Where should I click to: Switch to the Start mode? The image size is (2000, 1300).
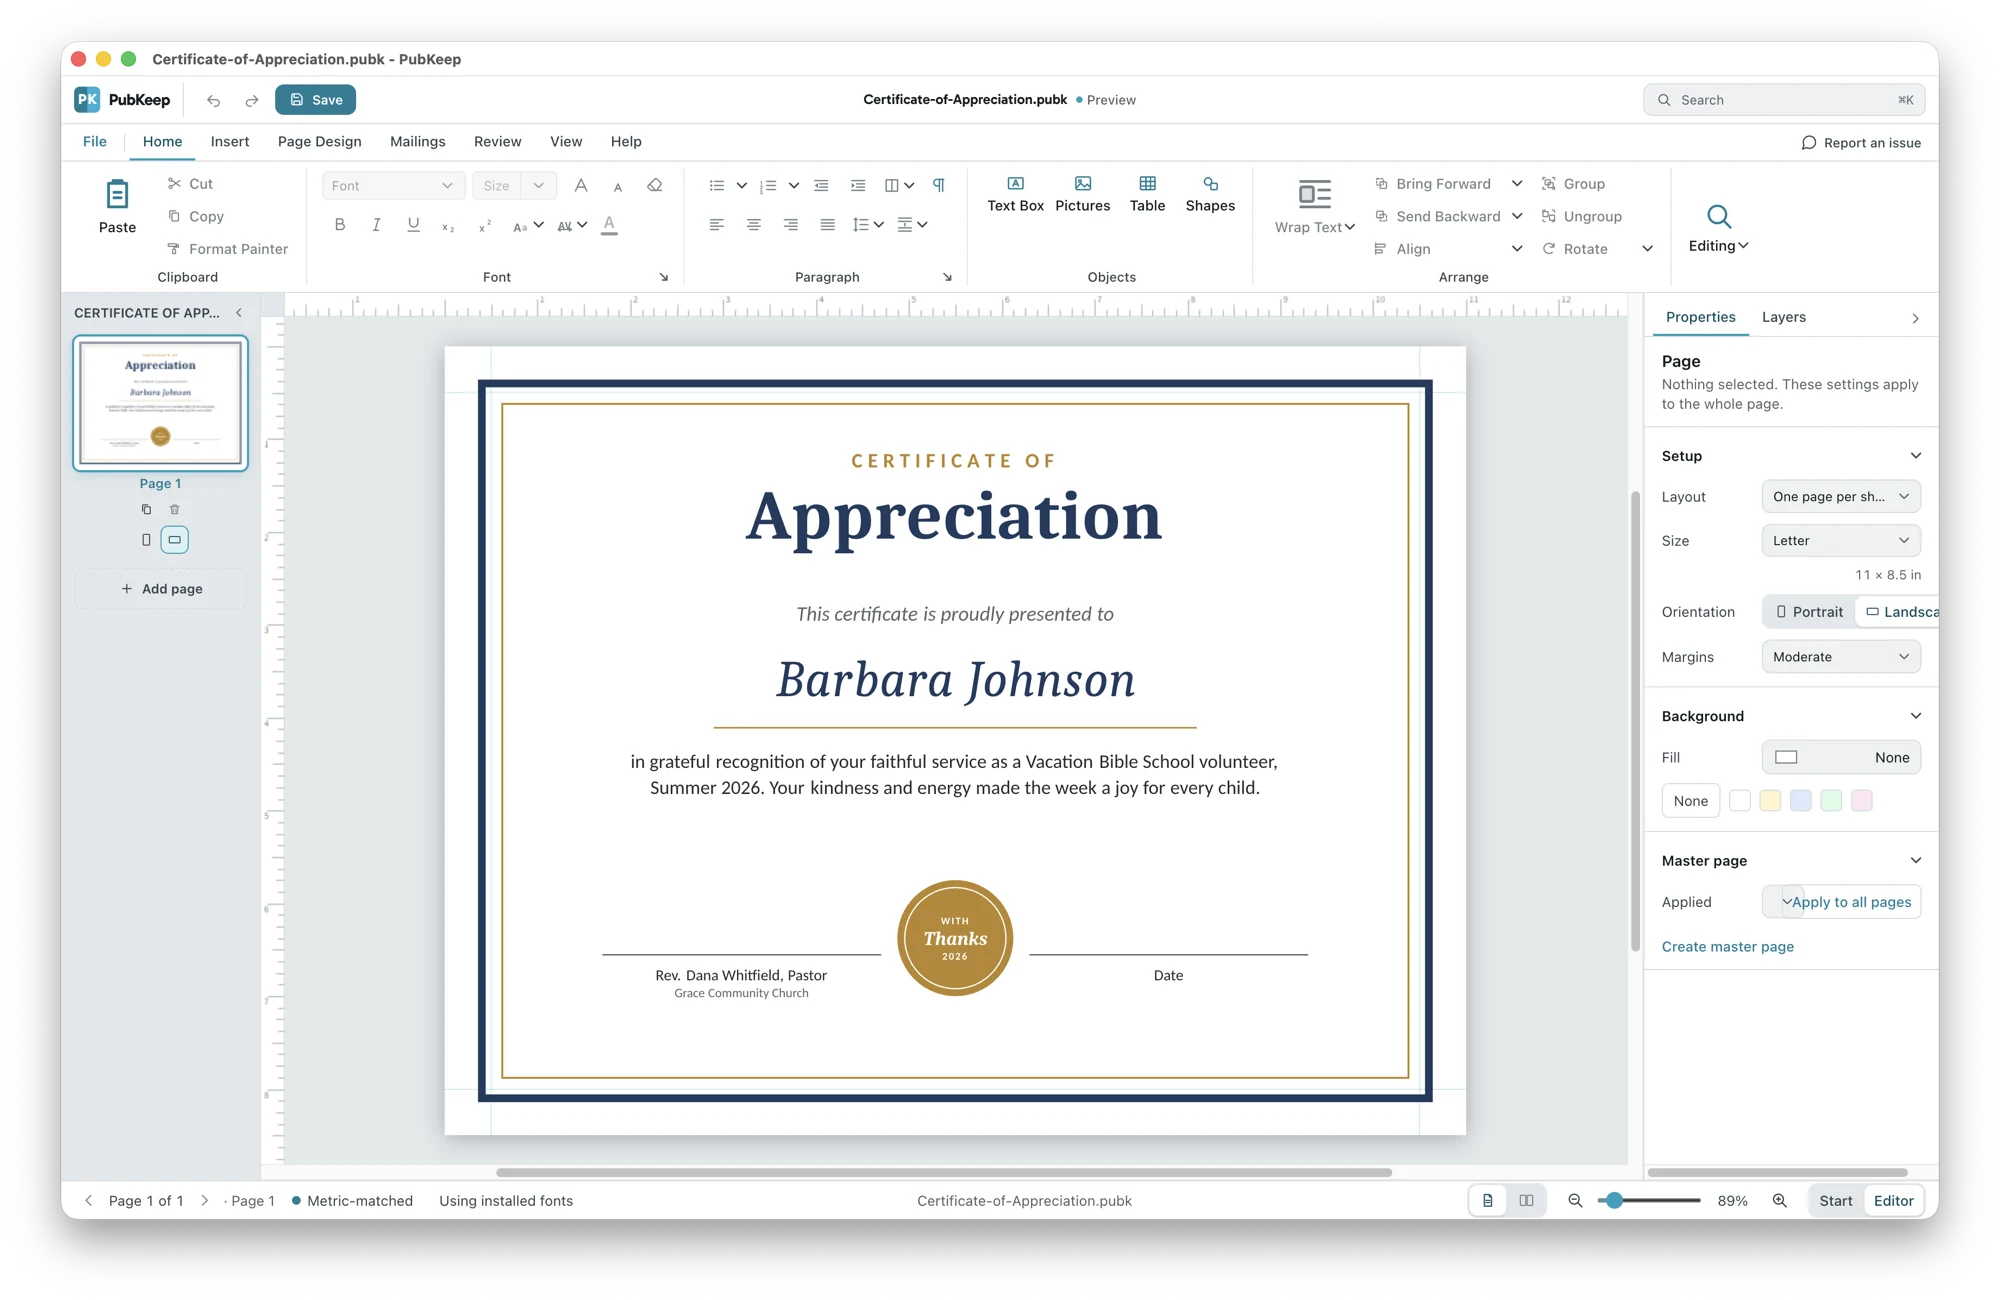1836,1200
